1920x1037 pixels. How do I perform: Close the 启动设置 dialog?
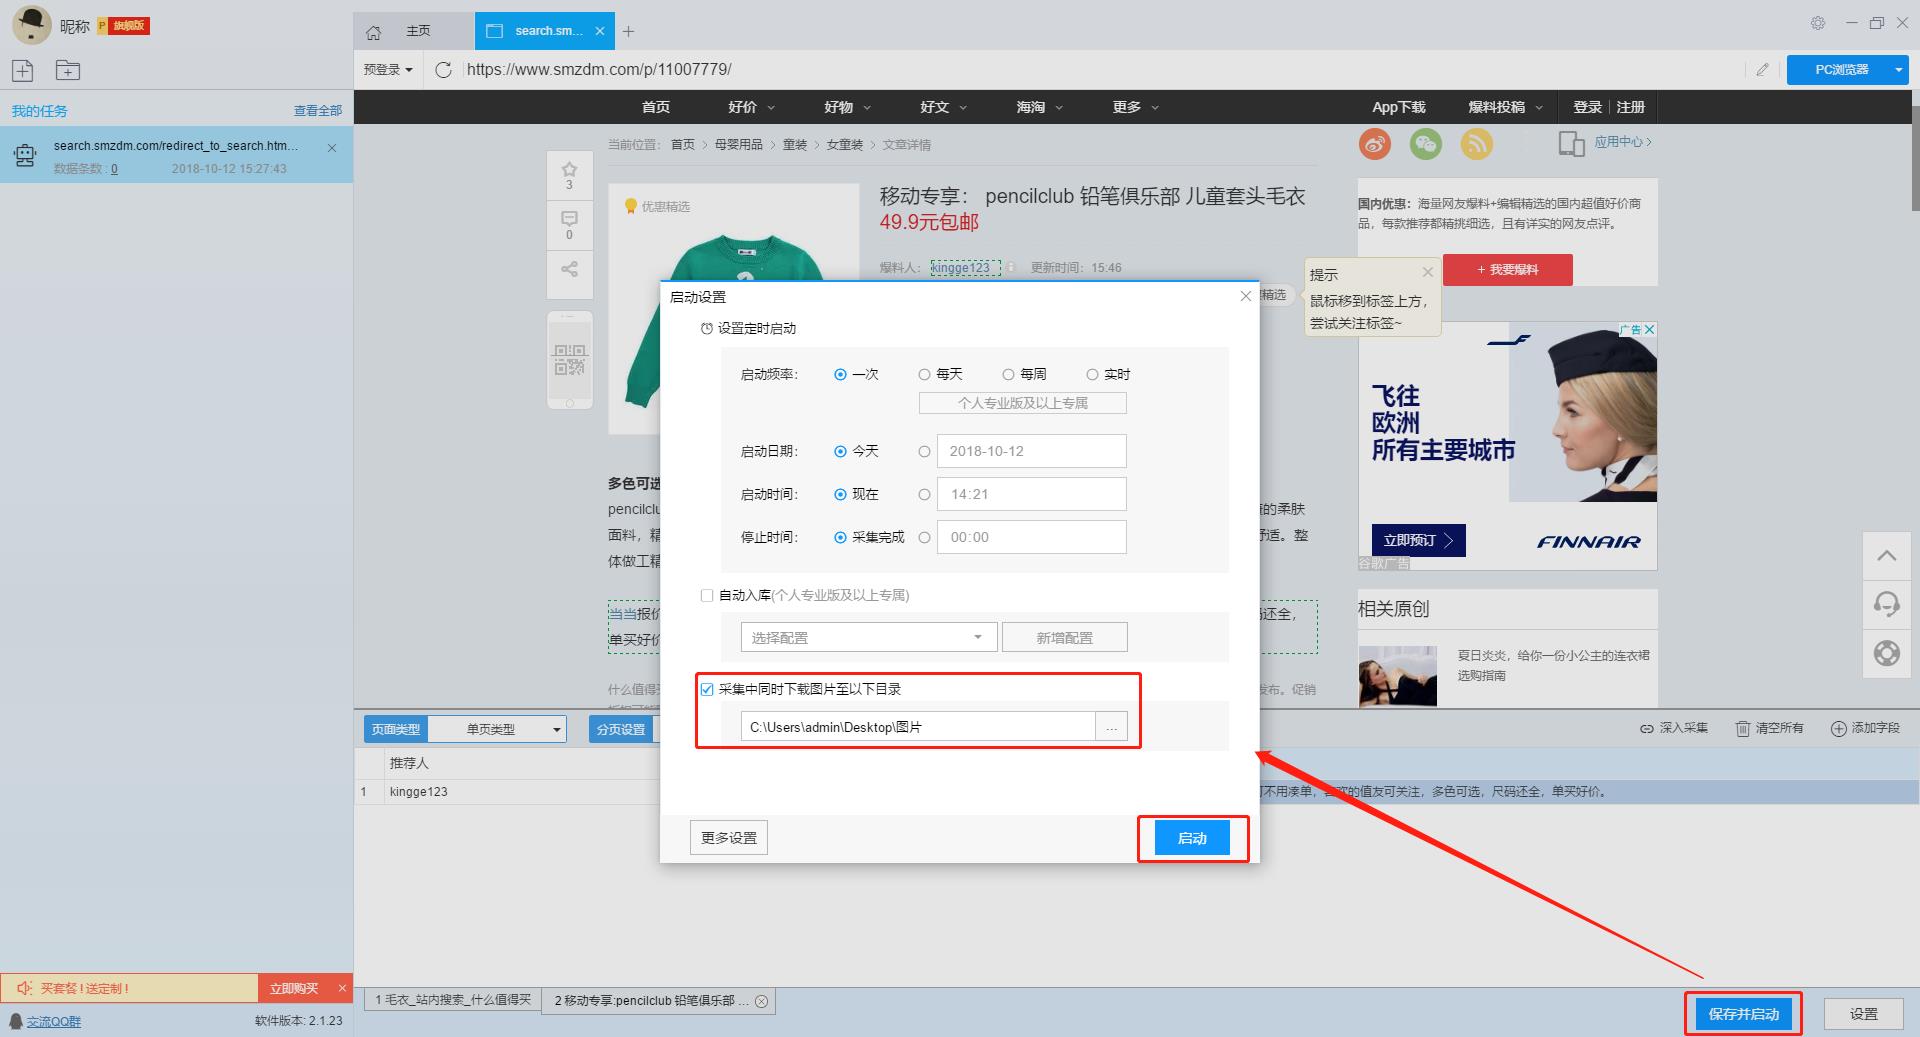(x=1245, y=296)
